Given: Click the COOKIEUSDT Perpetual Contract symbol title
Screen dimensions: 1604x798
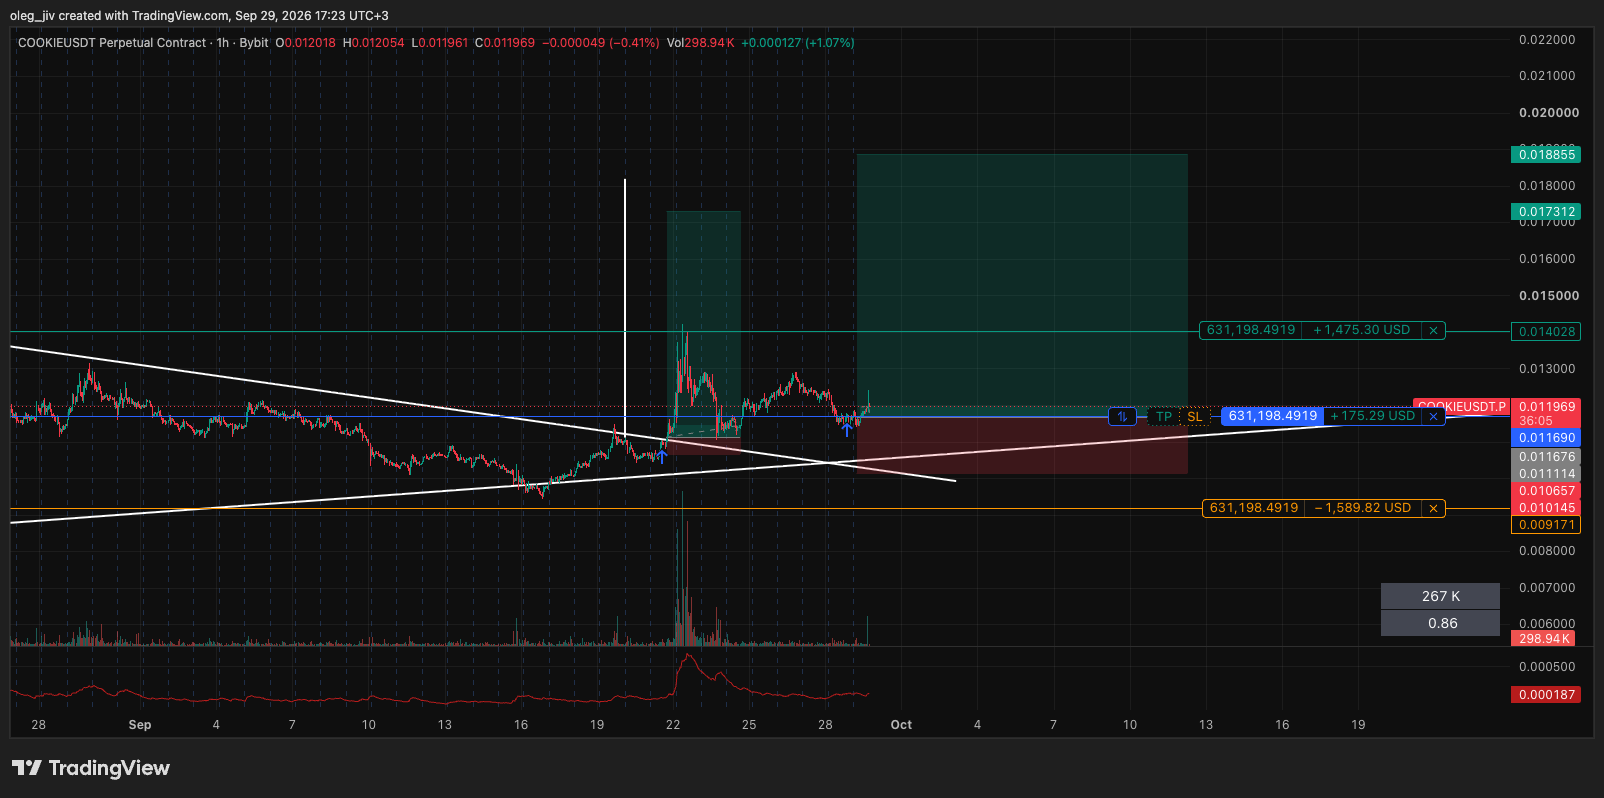Looking at the screenshot, I should pos(112,43).
